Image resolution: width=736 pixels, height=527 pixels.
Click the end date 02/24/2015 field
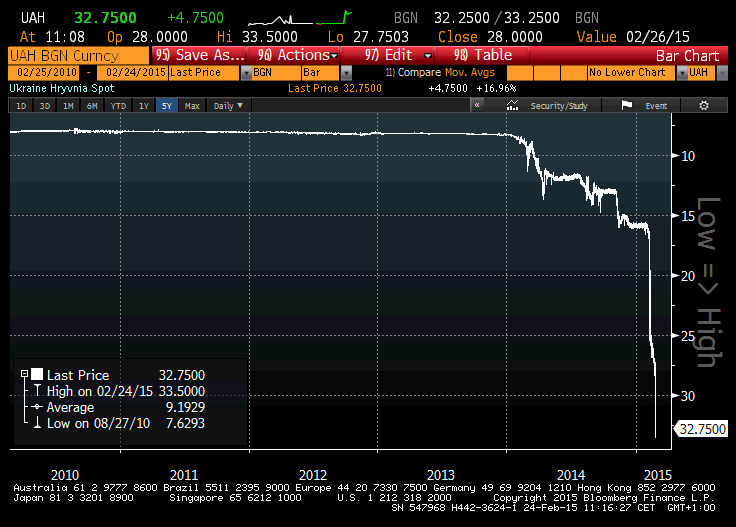coord(132,73)
